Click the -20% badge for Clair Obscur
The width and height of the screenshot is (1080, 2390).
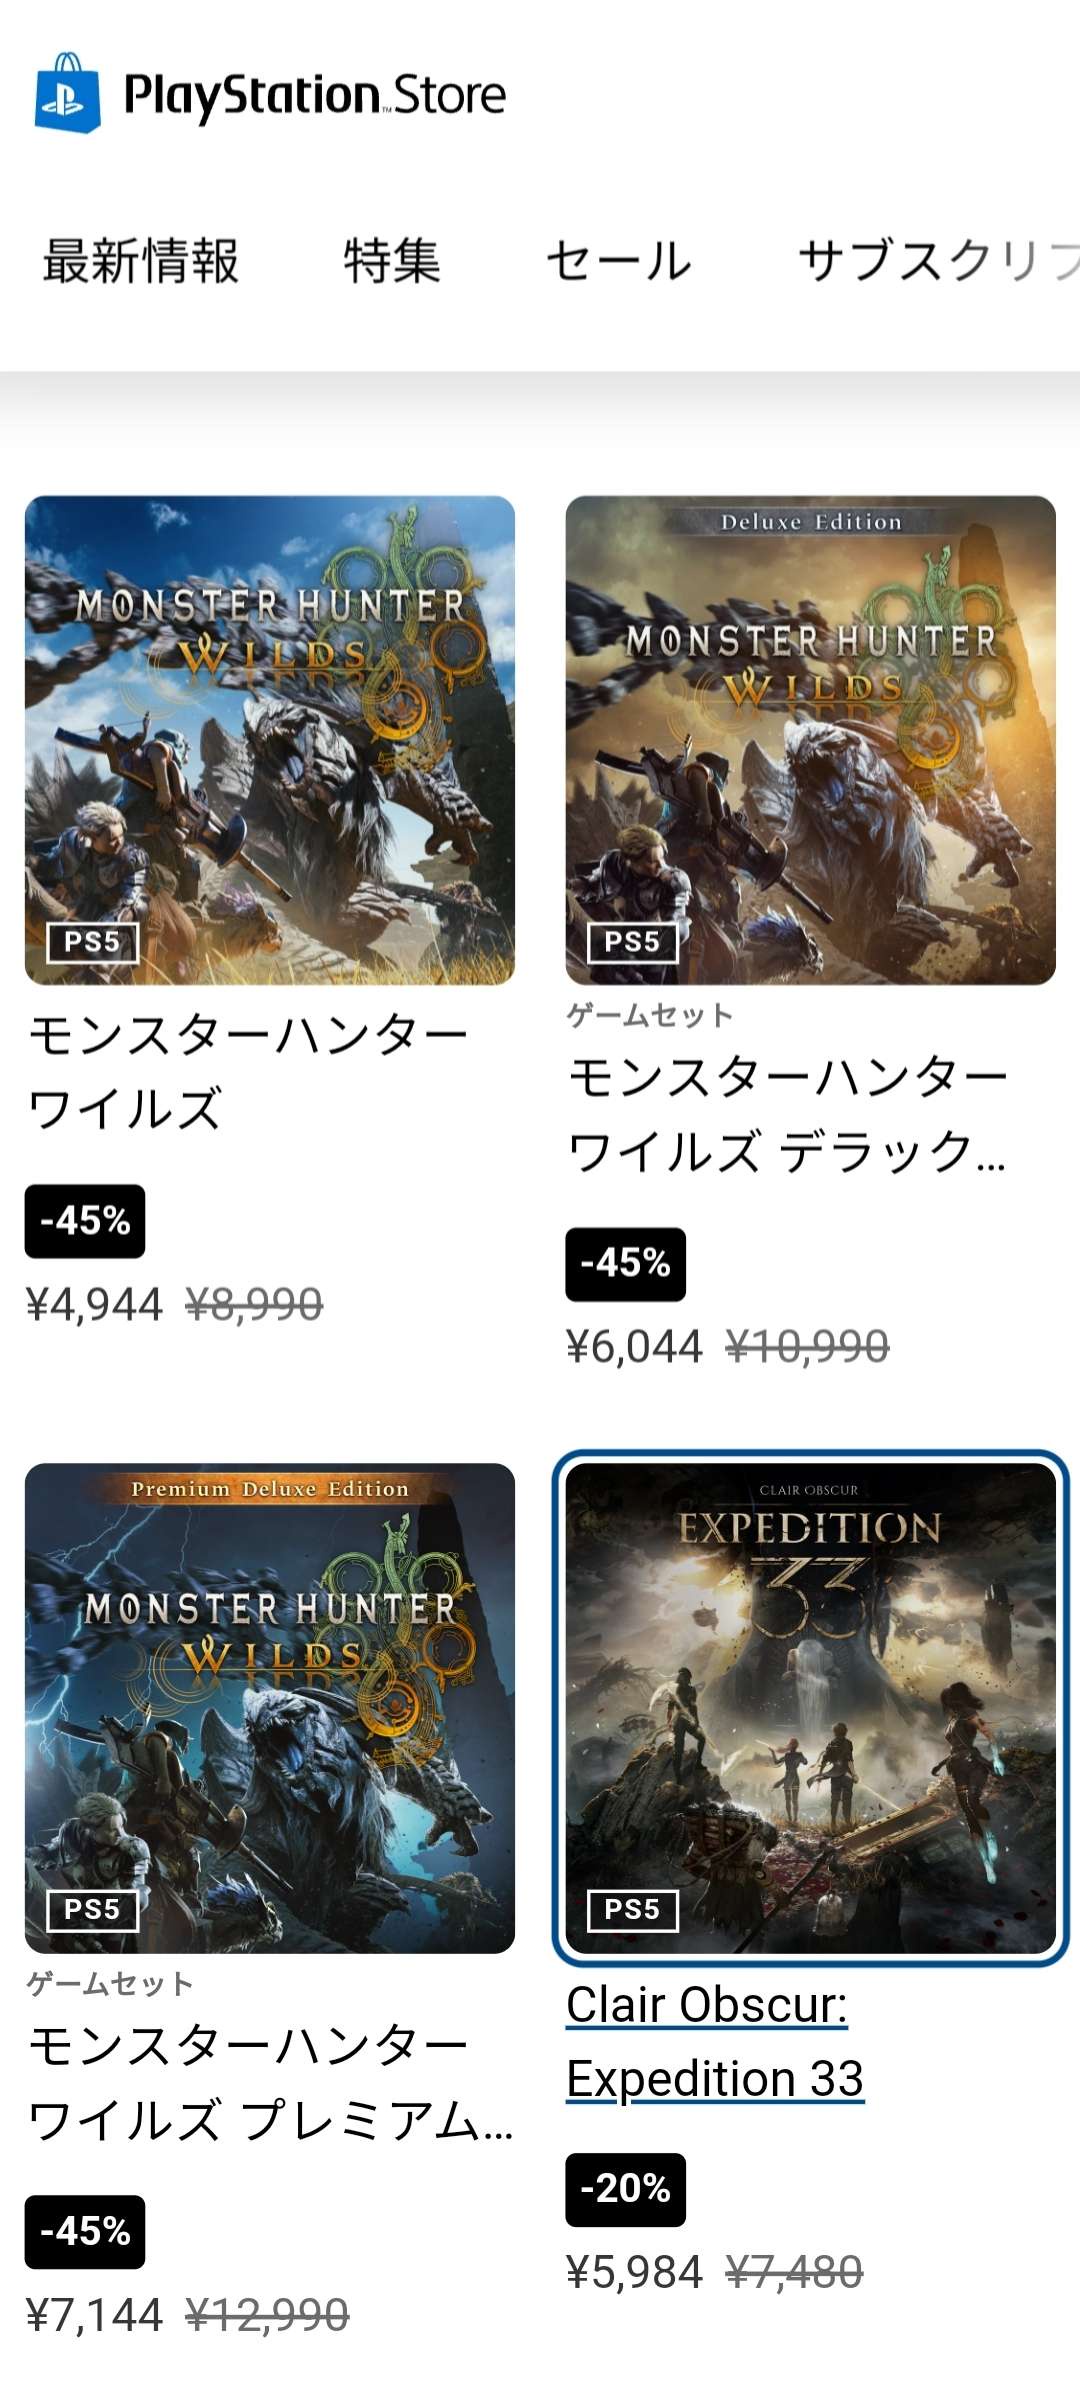tap(625, 2190)
